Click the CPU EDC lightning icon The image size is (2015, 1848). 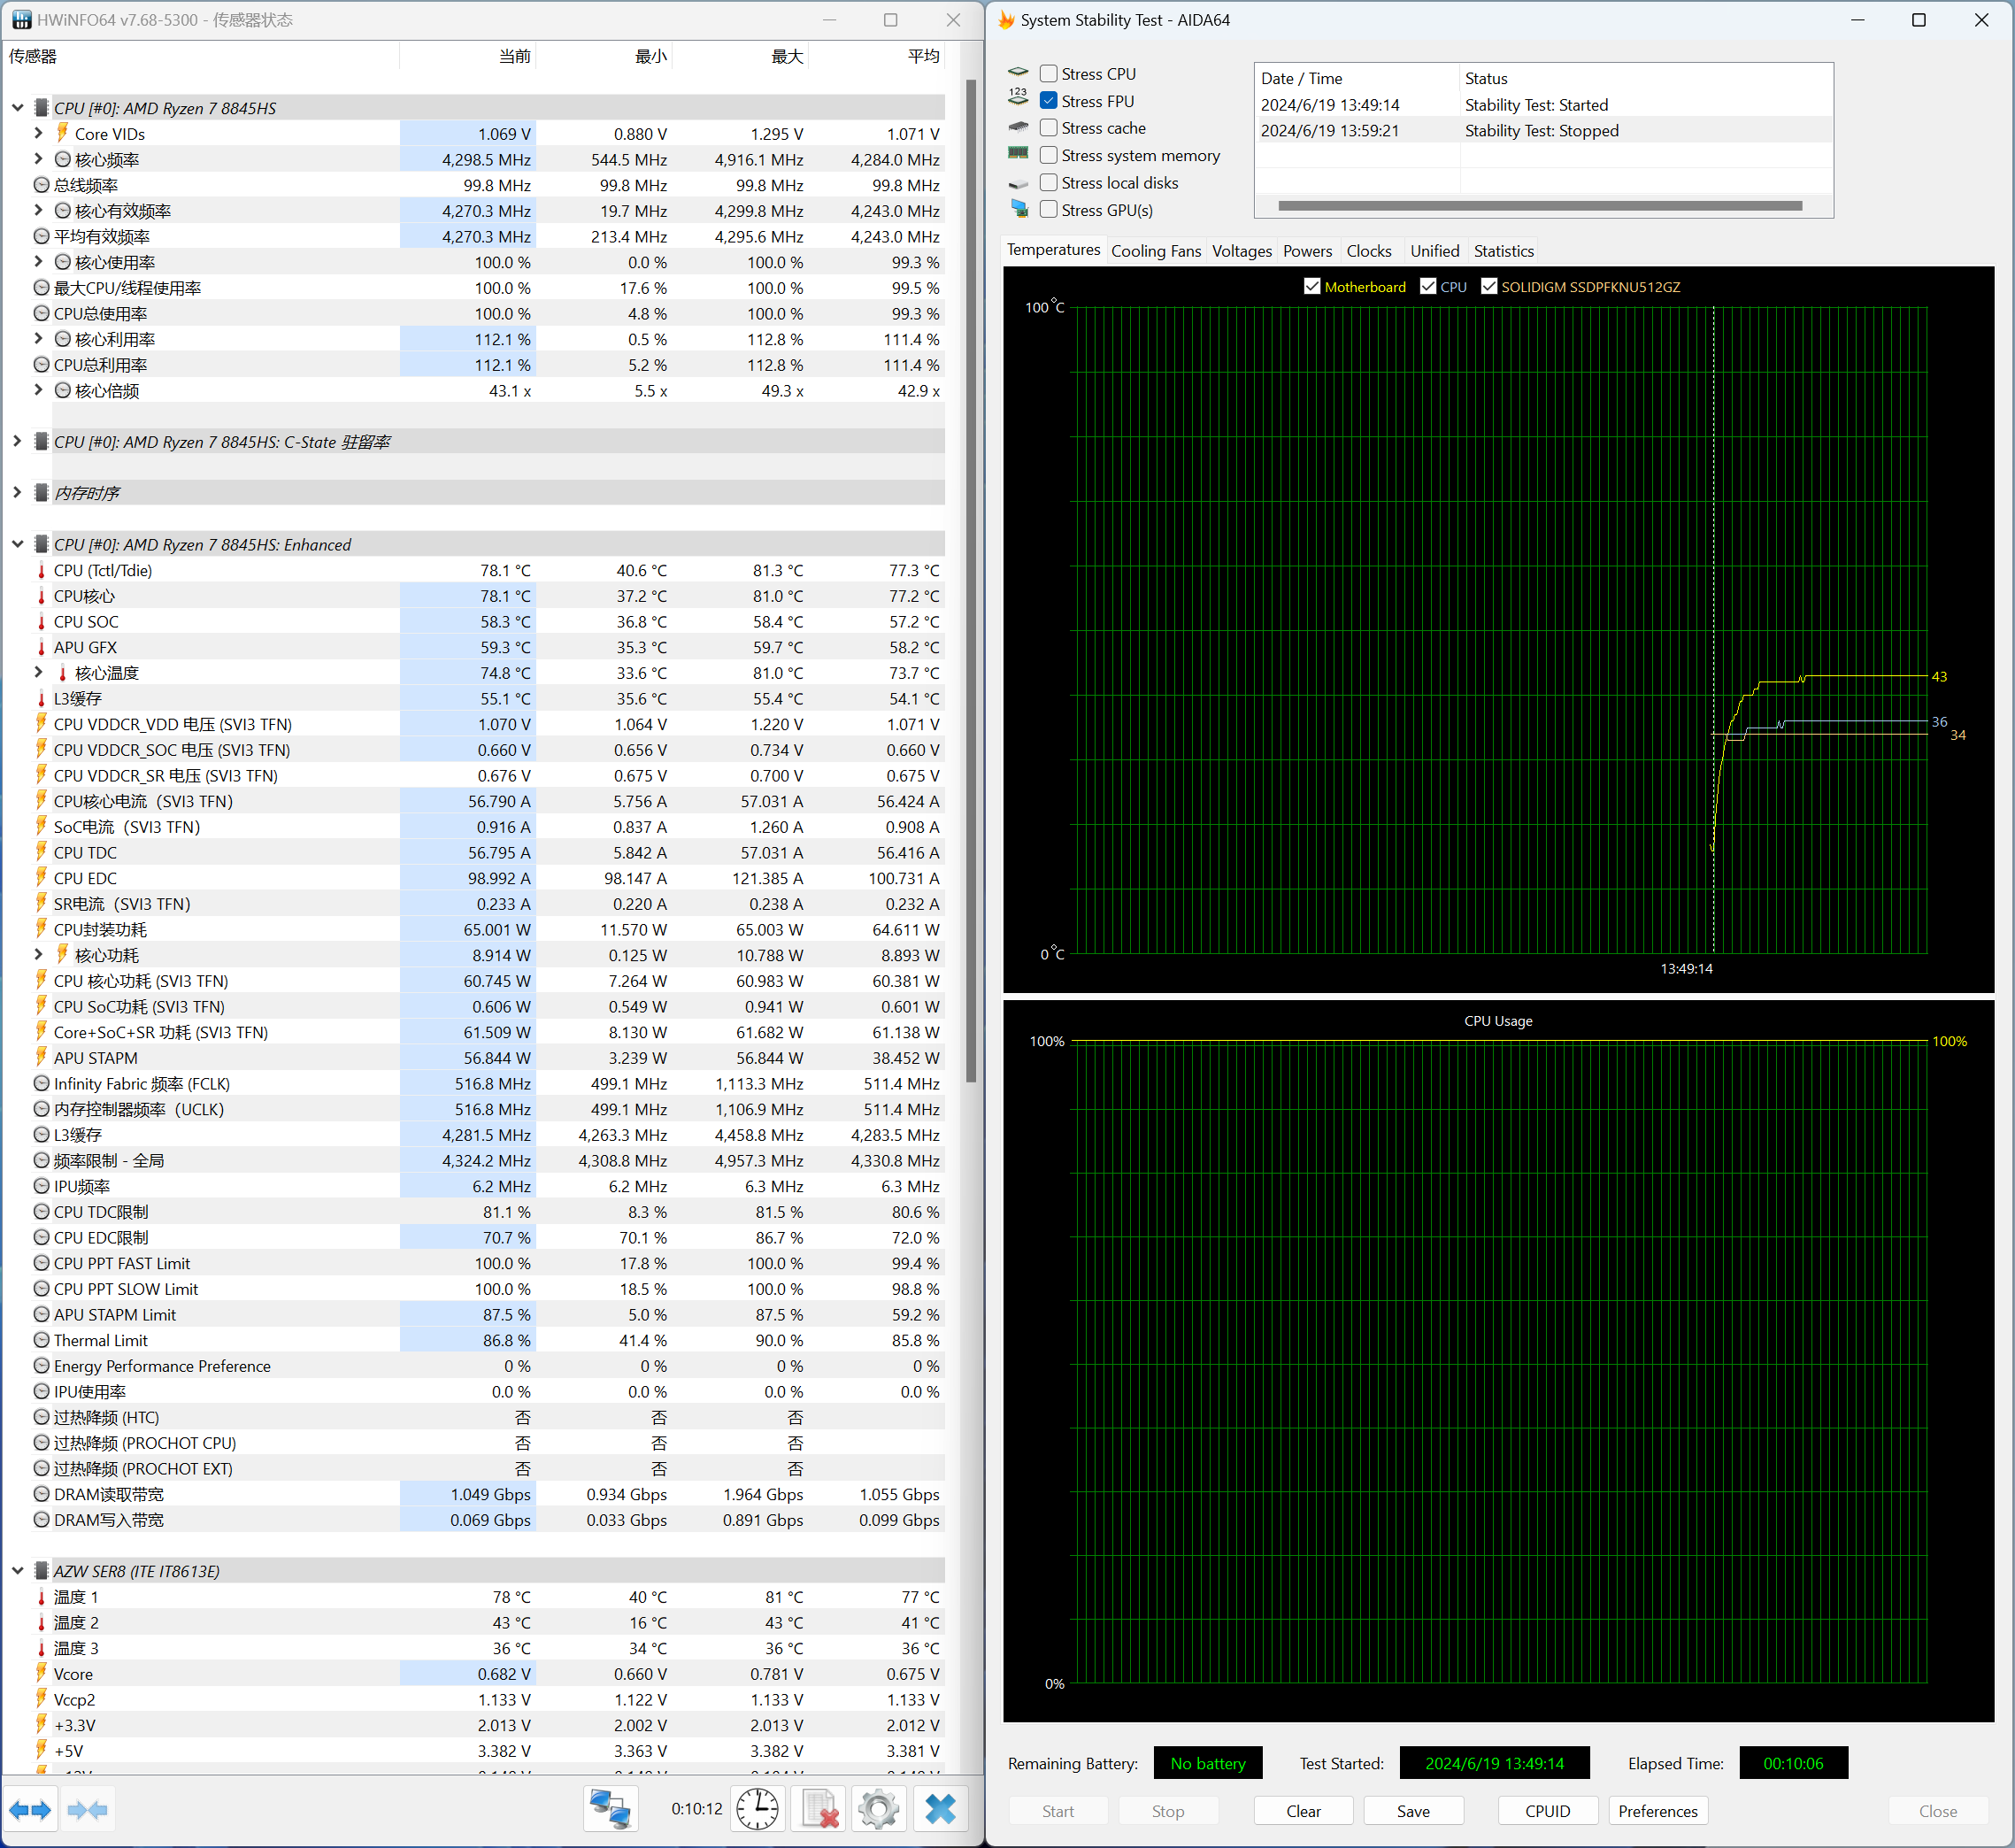tap(41, 878)
